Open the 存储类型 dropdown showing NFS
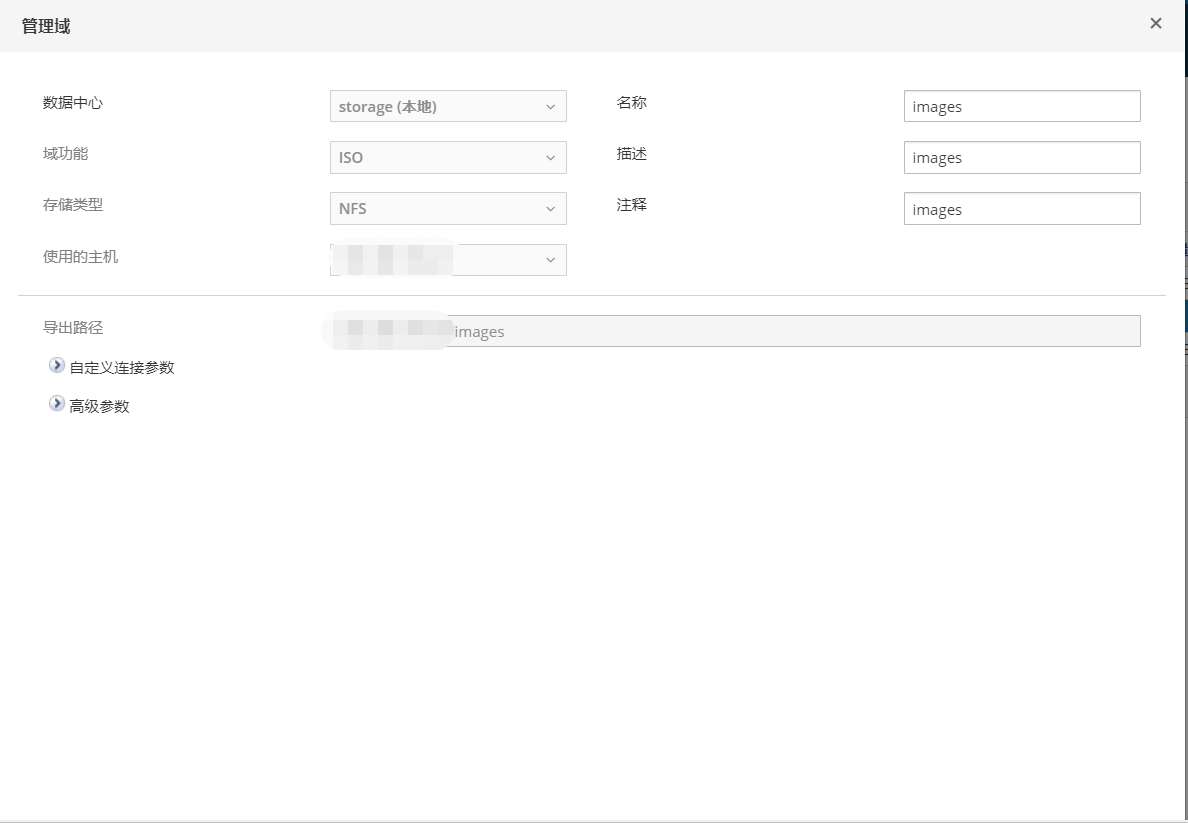The image size is (1188, 823). coord(448,209)
